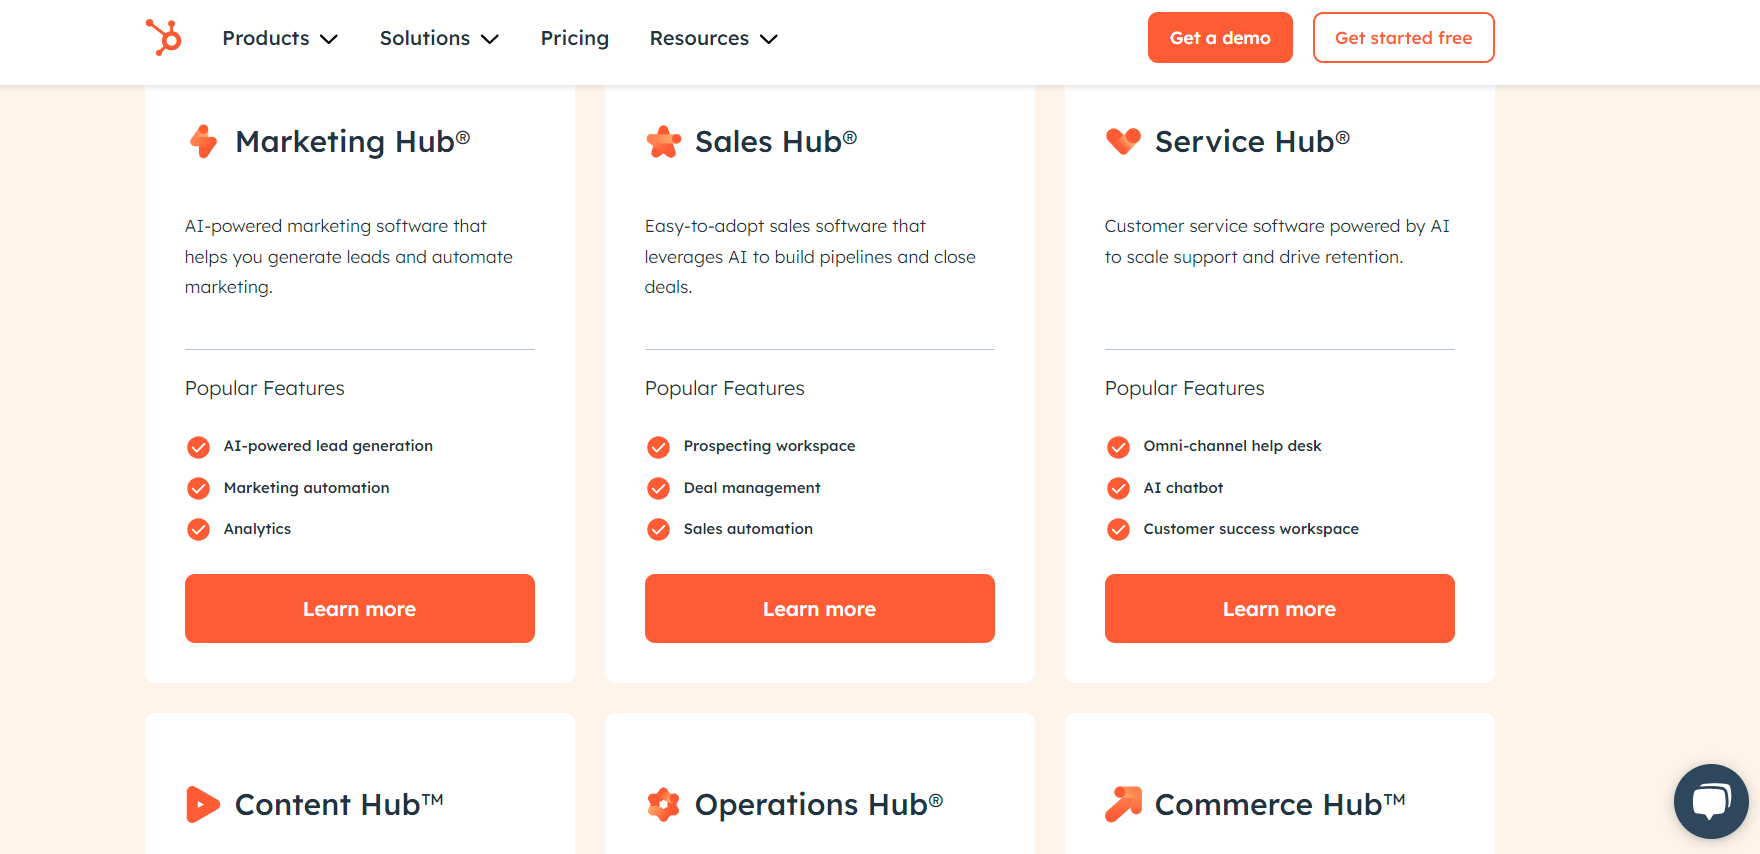This screenshot has height=854, width=1760.
Task: Click the Get a demo button
Action: [x=1220, y=38]
